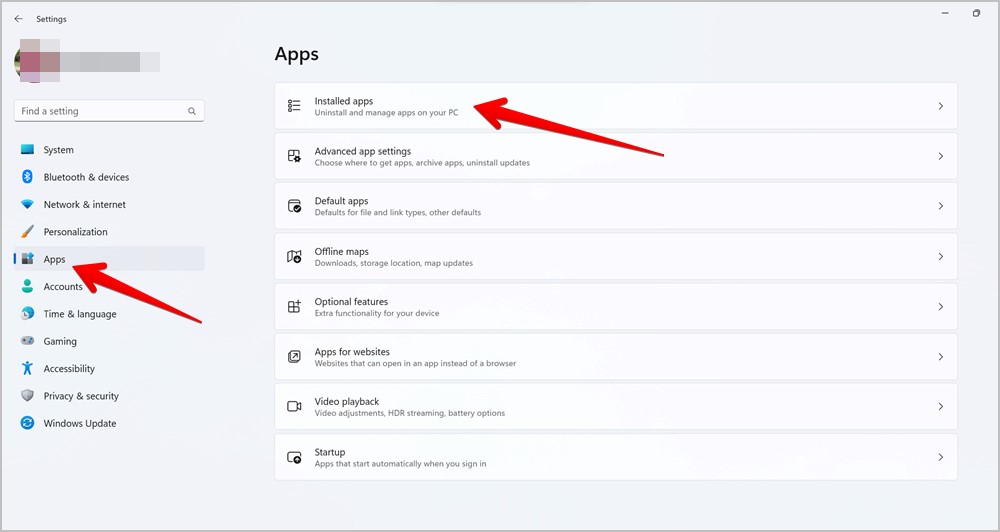Click the Find a setting field
The width and height of the screenshot is (1000, 532).
tap(109, 111)
